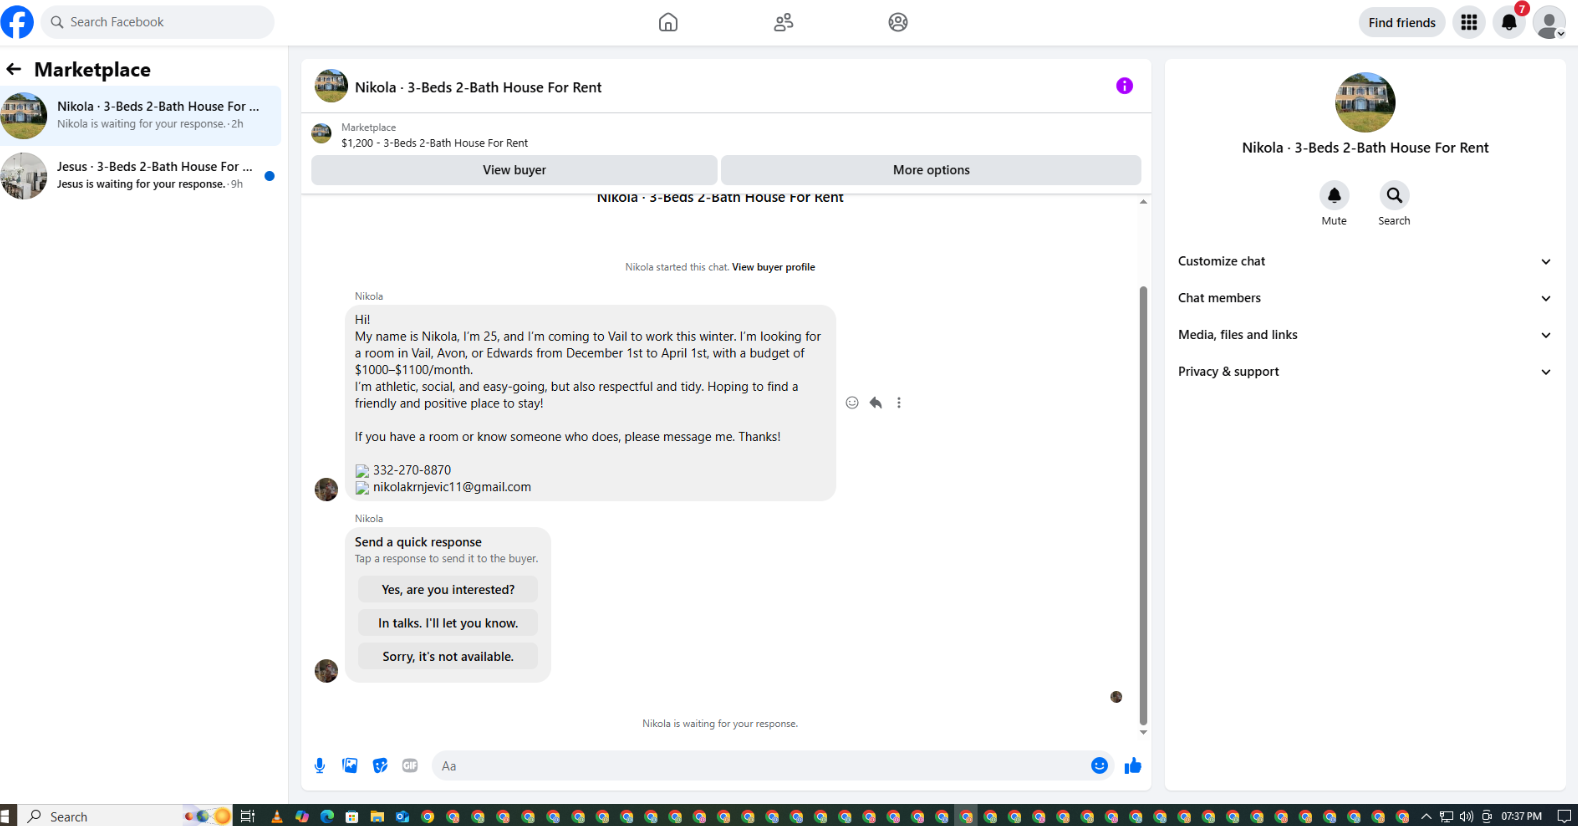Open more actions for Nikola's message
Image resolution: width=1578 pixels, height=826 pixels.
899,403
